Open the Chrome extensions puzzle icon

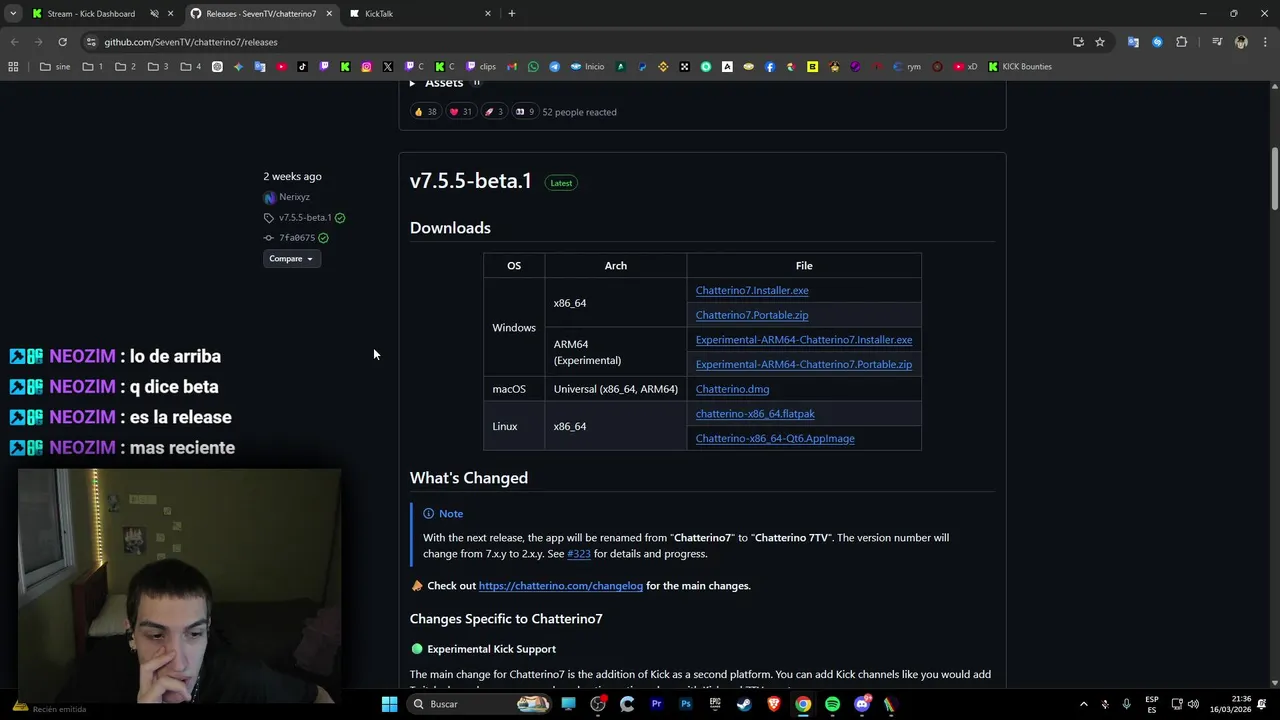point(1182,42)
